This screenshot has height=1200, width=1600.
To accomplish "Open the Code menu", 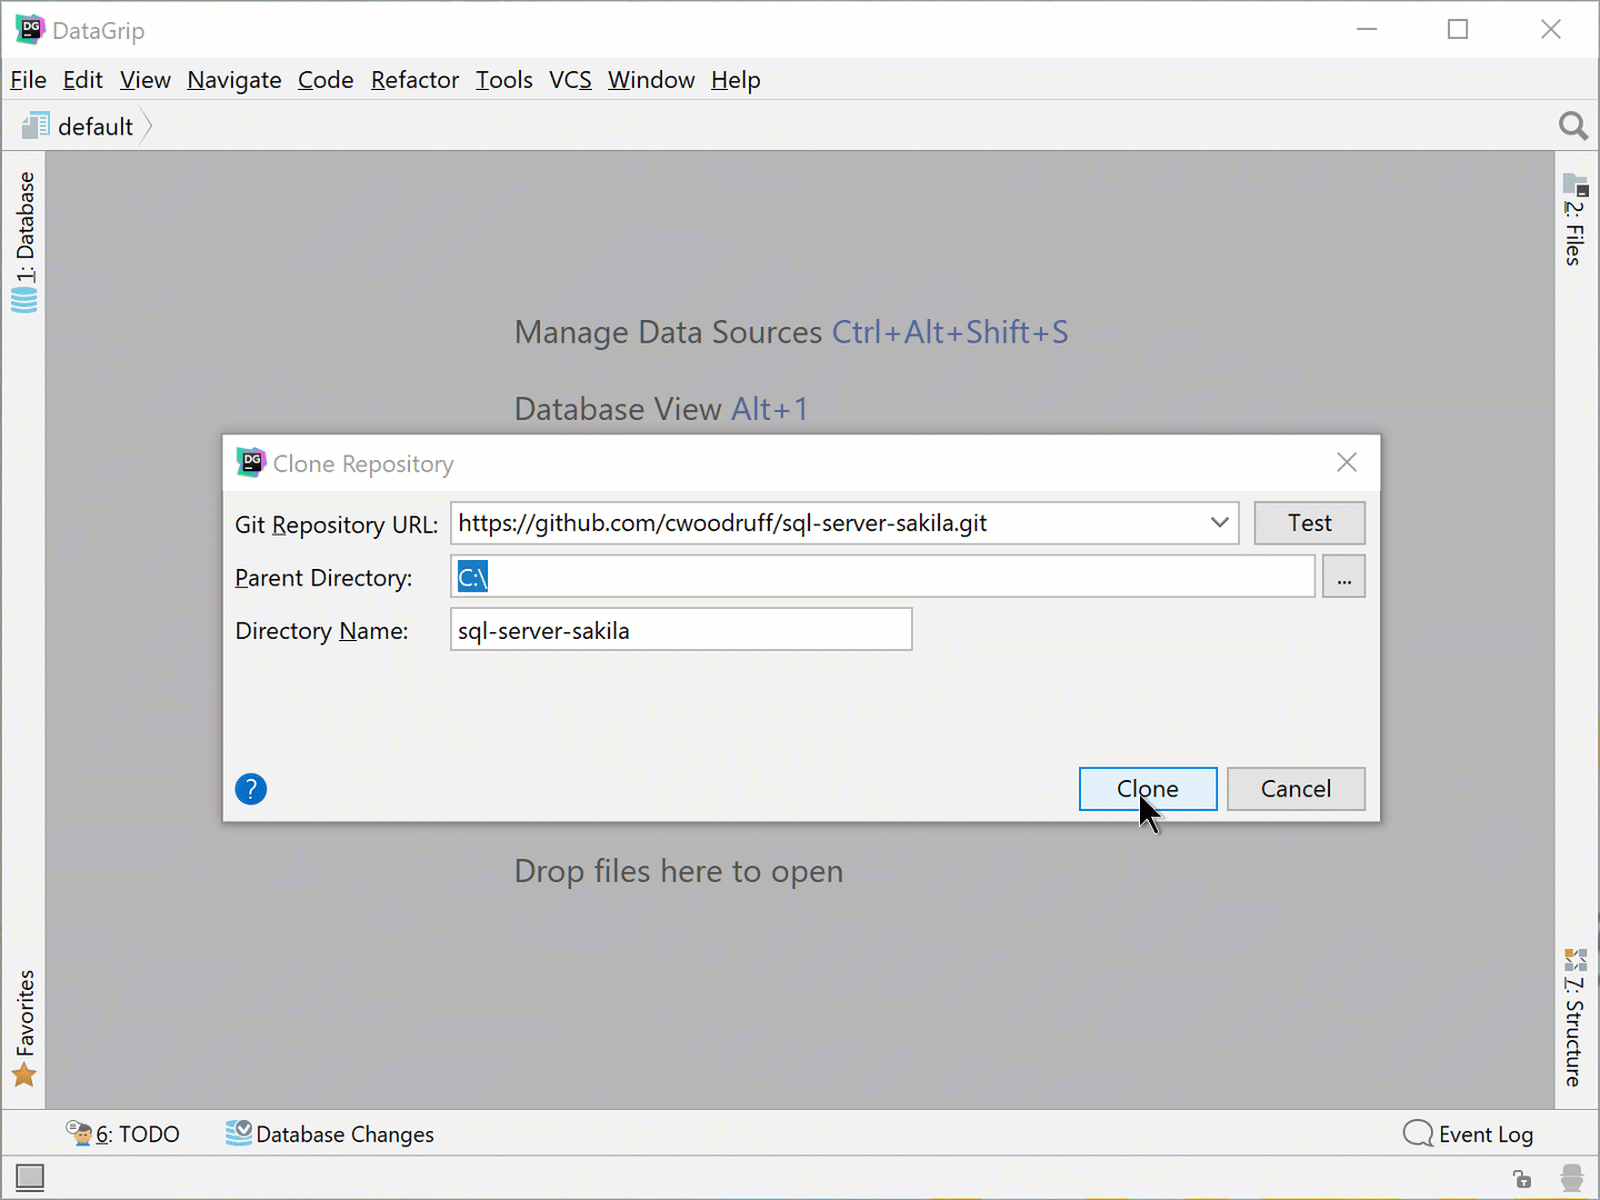I will [x=325, y=80].
